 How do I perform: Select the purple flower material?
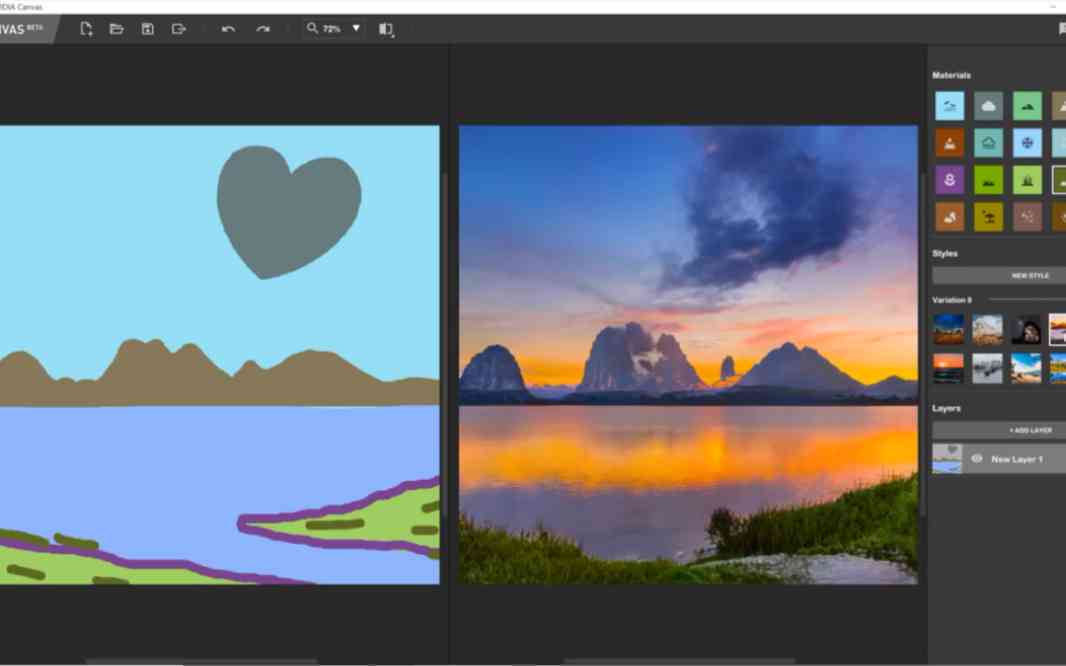[949, 180]
